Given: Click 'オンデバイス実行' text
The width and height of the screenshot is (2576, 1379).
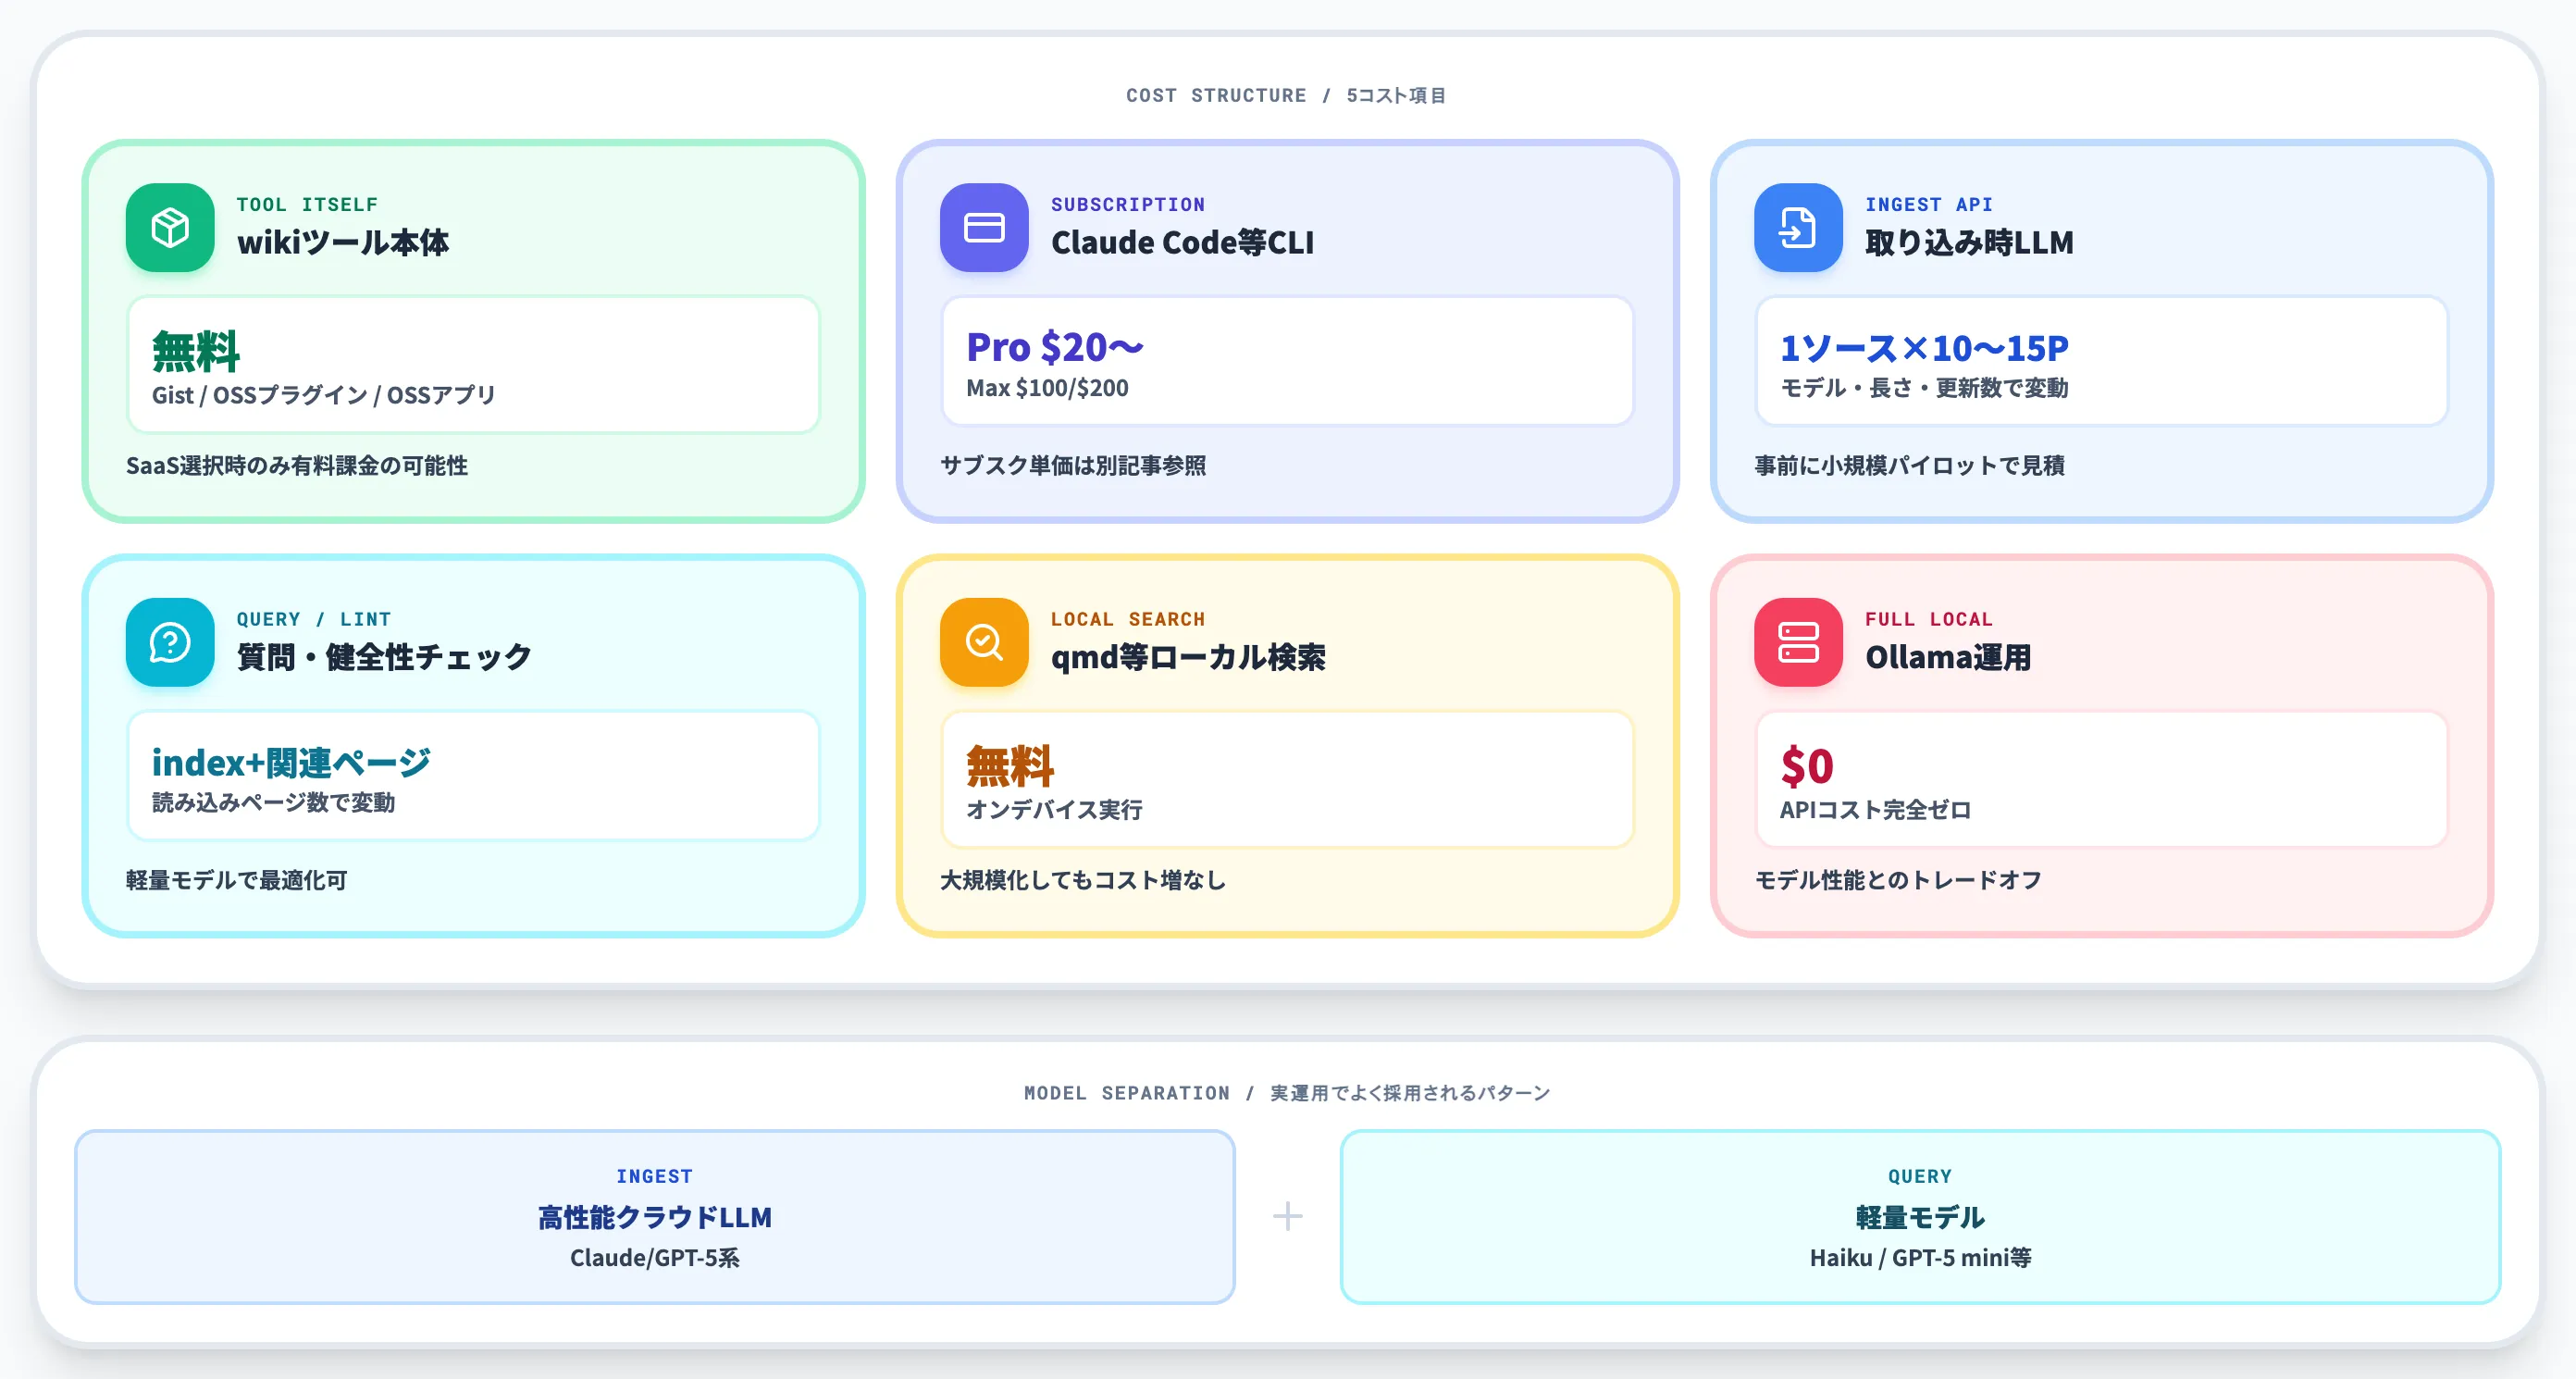Looking at the screenshot, I should (x=1054, y=810).
